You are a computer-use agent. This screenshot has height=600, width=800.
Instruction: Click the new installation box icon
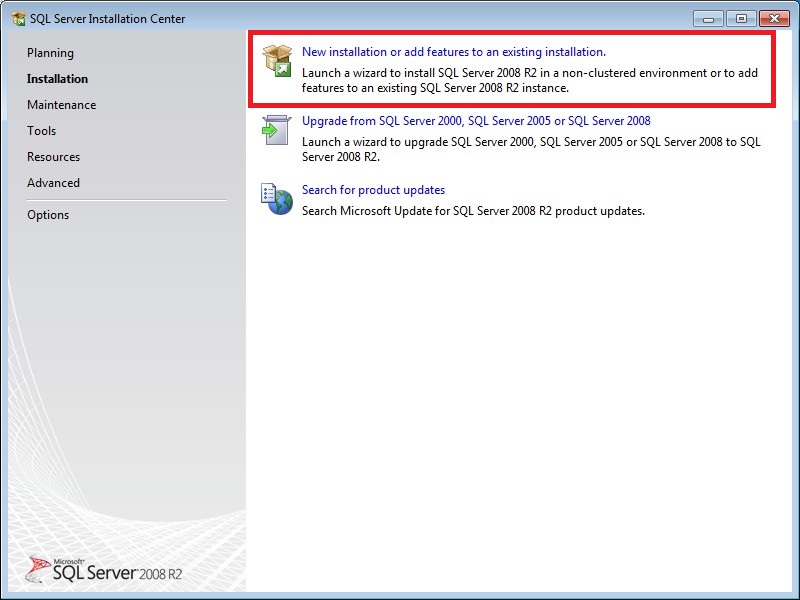276,60
